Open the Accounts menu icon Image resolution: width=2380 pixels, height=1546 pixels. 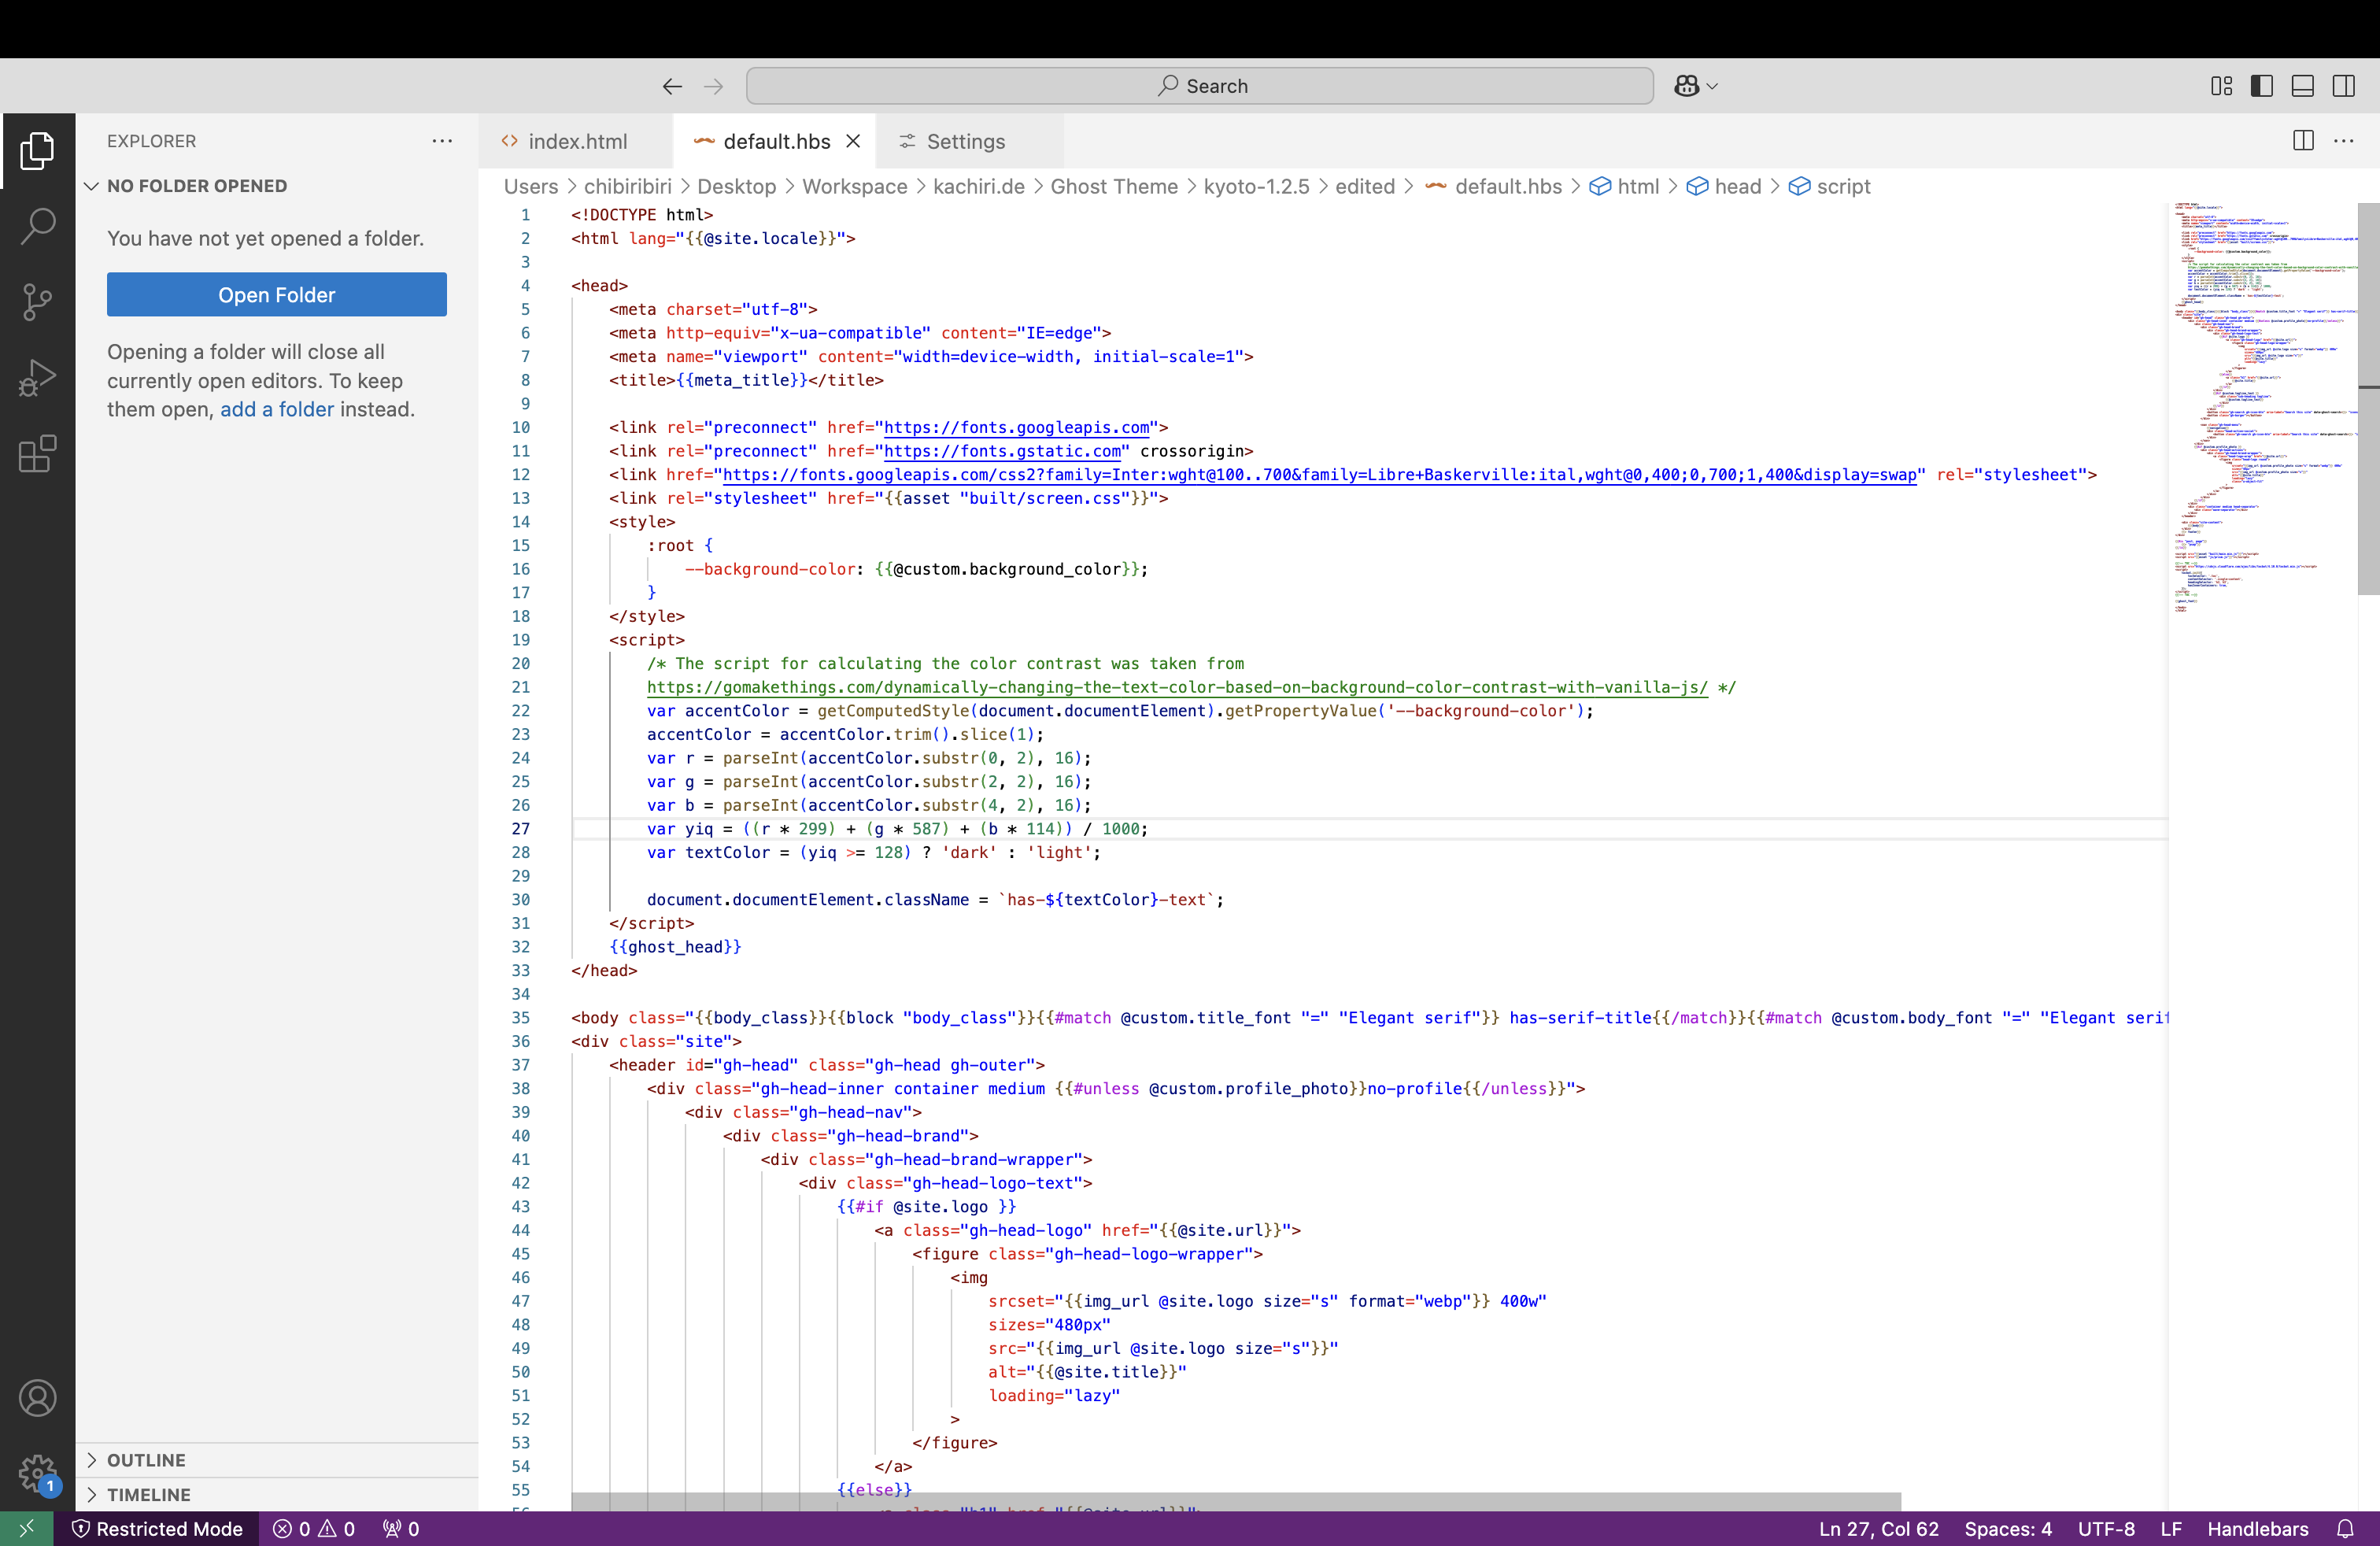tap(37, 1398)
